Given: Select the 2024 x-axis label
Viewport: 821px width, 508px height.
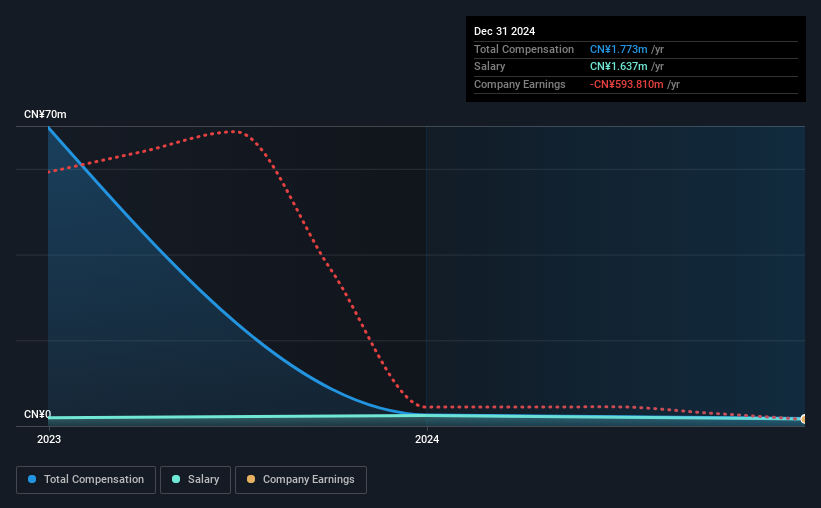Looking at the screenshot, I should 427,439.
